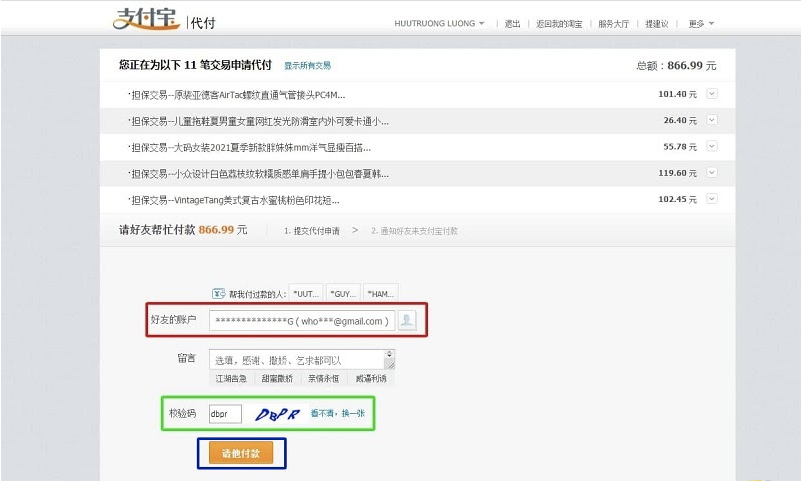Click the 担保交易--儿童拖鞋 transaction title
Image resolution: width=803 pixels, height=481 pixels.
[x=258, y=121]
